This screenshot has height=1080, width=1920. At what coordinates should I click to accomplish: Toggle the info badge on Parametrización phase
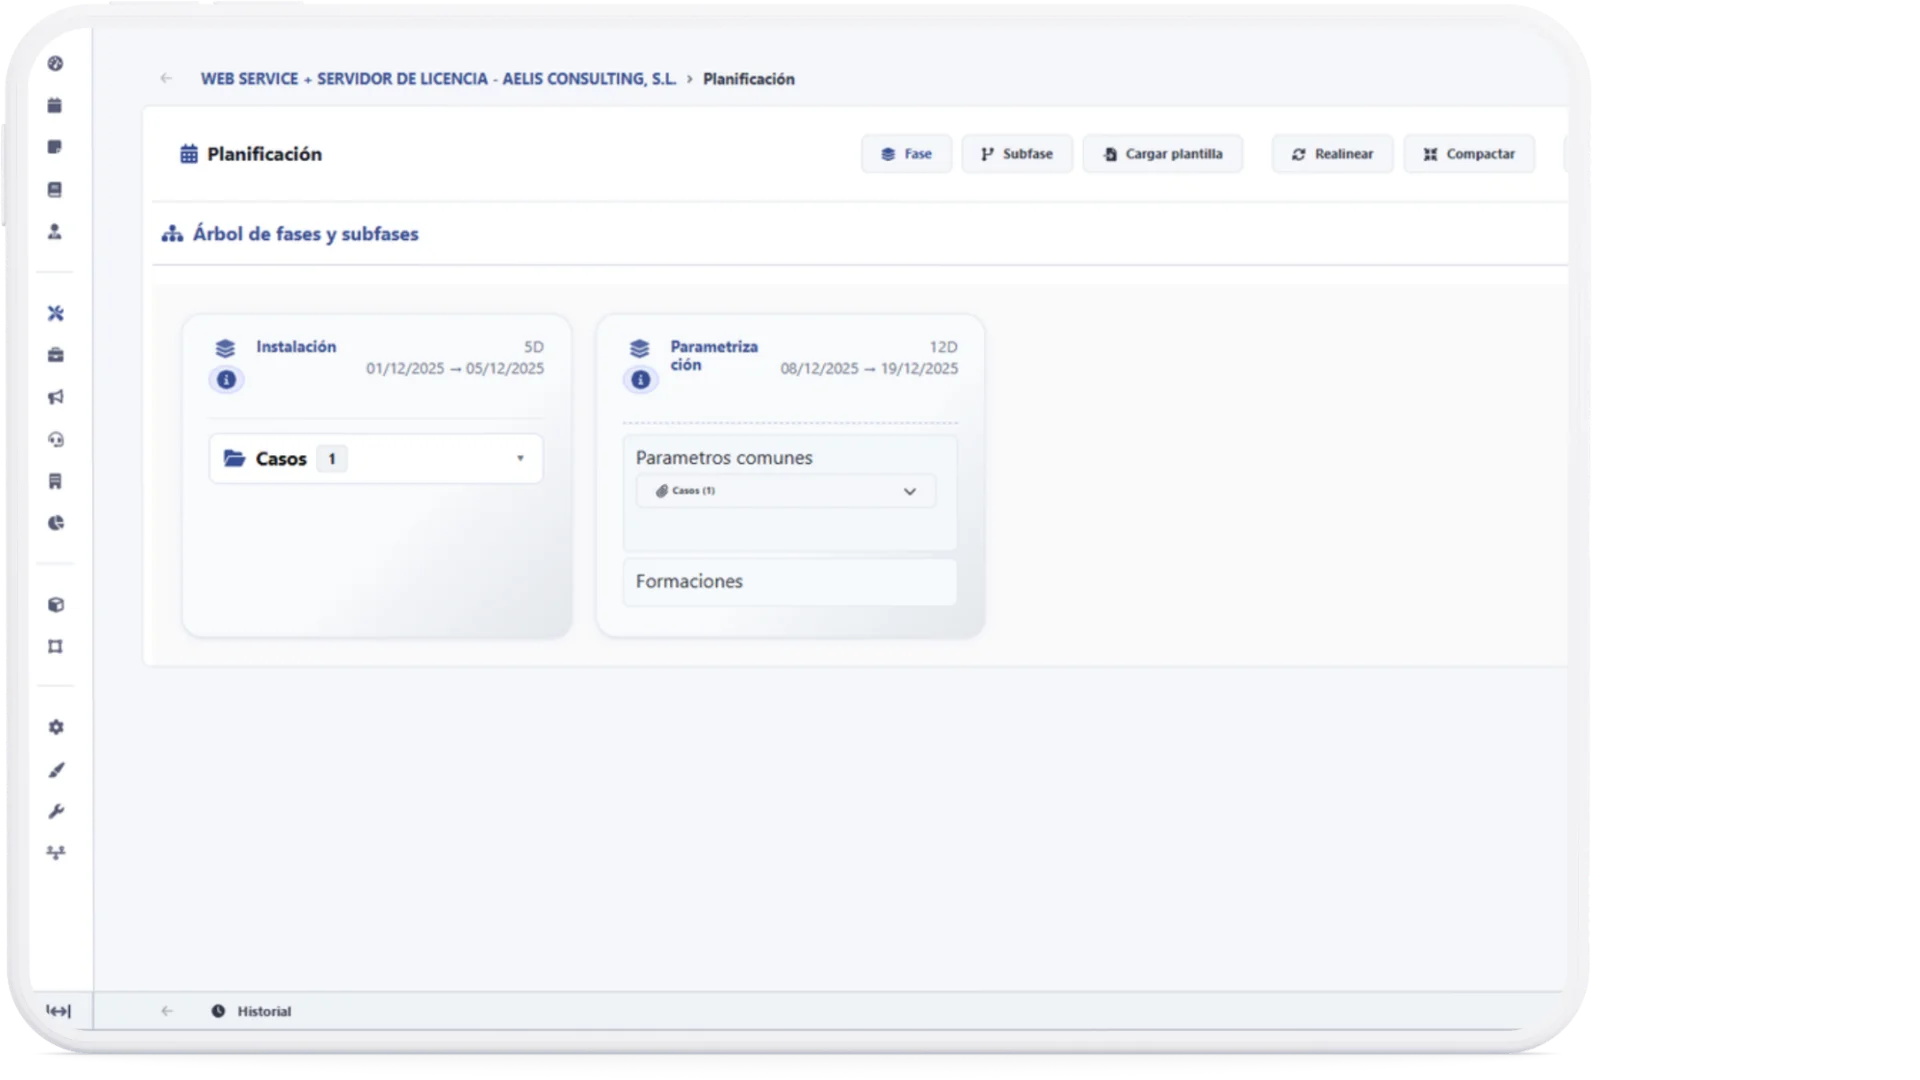639,380
